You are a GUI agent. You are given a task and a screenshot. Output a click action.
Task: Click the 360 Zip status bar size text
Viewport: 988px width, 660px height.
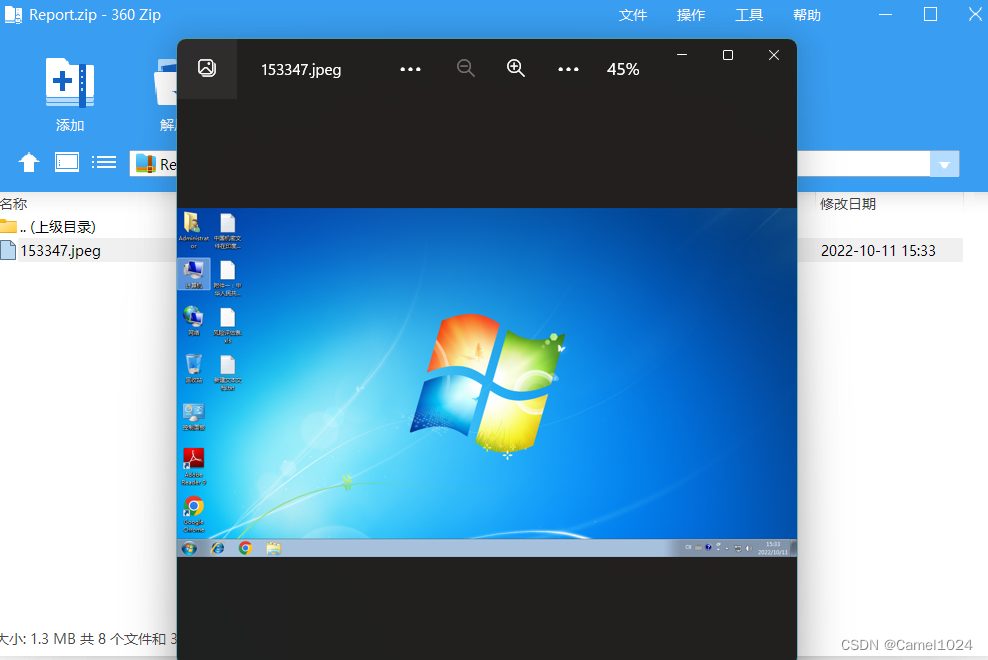point(88,639)
